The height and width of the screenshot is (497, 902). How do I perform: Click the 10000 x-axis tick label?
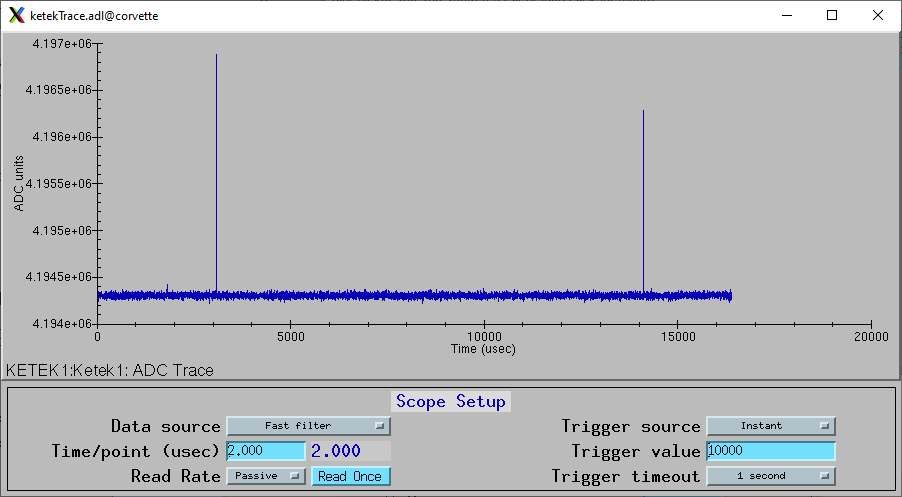click(484, 337)
